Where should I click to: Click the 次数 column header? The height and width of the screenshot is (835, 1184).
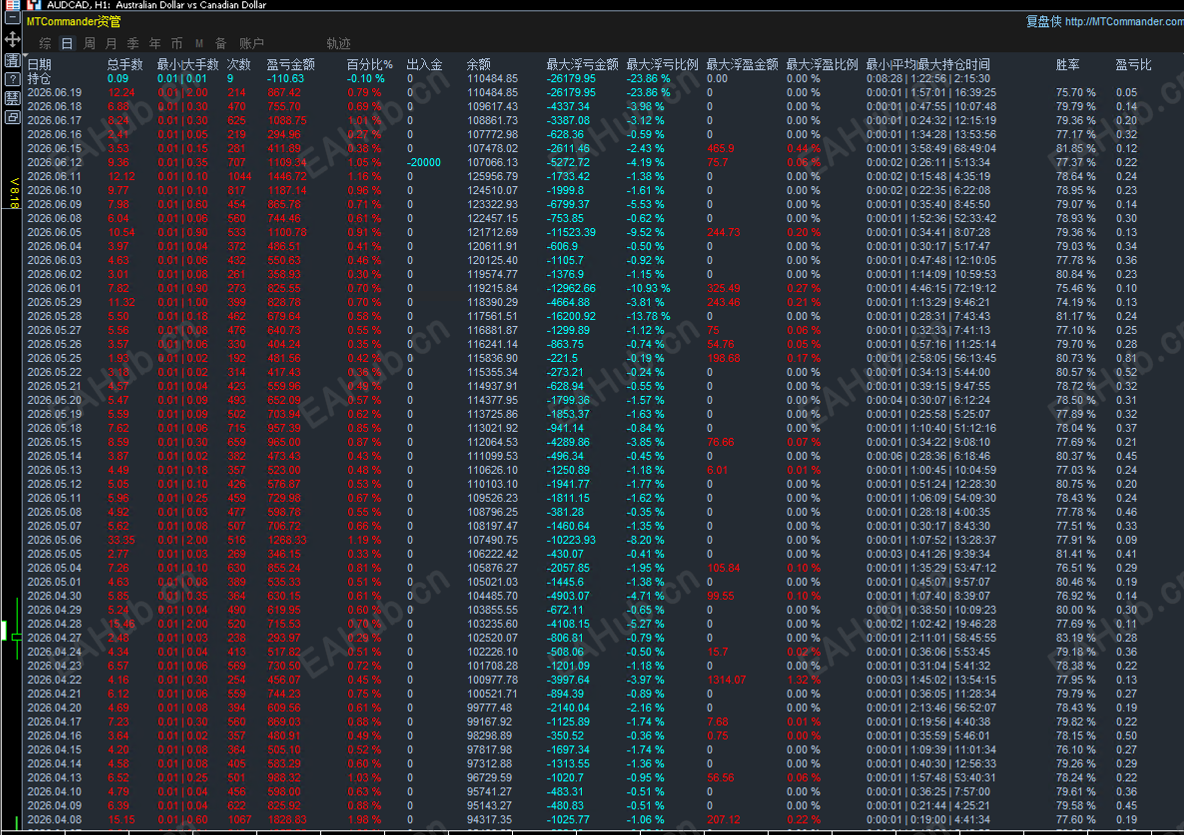[239, 65]
